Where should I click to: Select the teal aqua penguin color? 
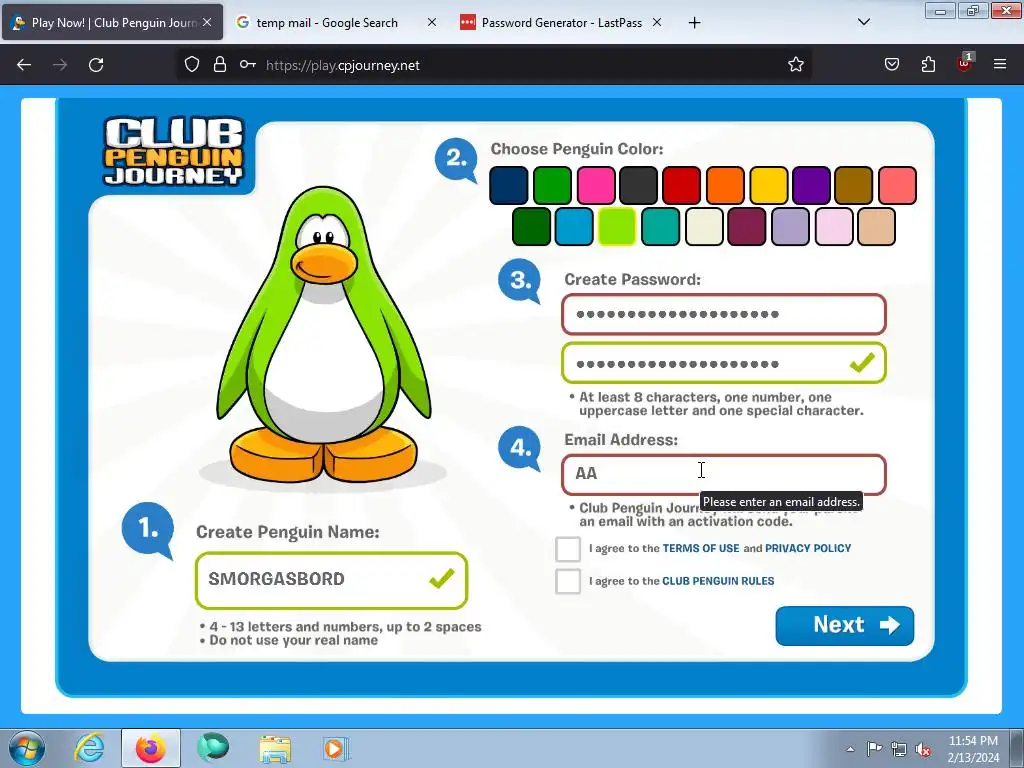pyautogui.click(x=660, y=227)
